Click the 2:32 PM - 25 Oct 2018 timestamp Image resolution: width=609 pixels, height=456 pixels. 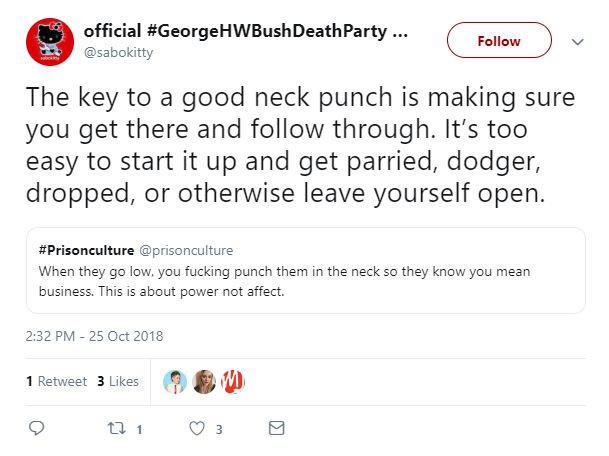point(94,336)
